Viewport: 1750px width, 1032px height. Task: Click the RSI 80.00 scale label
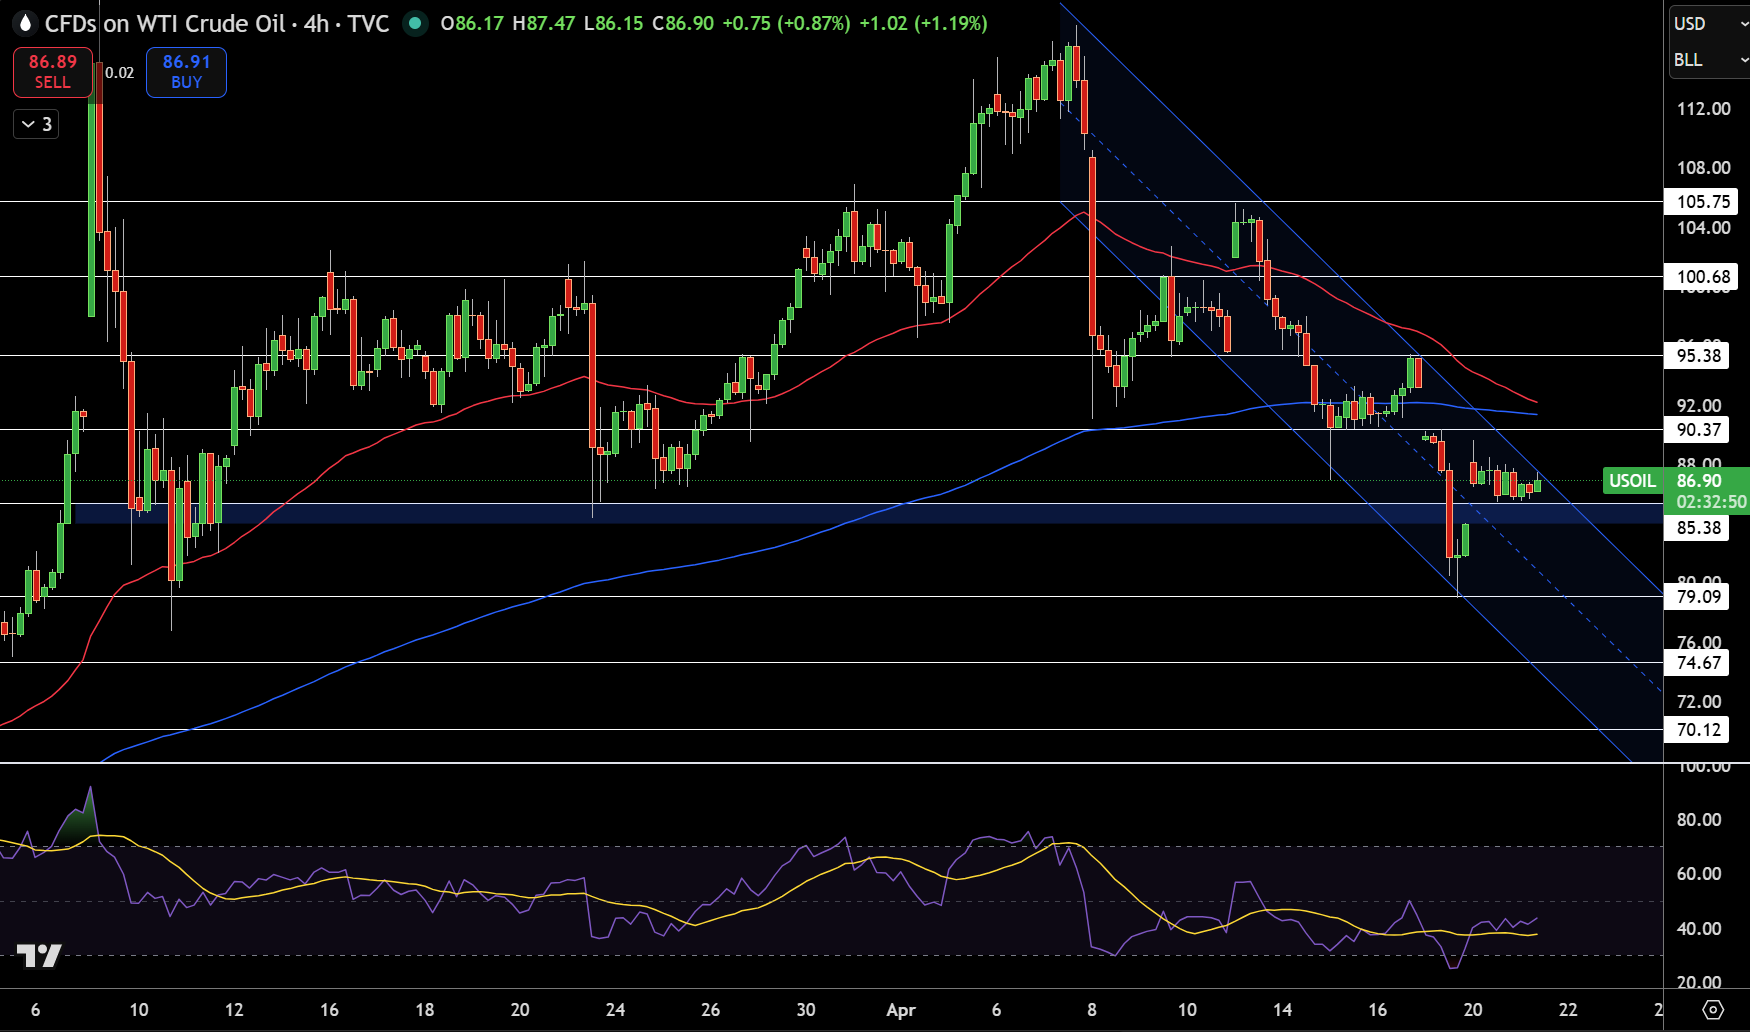point(1699,819)
